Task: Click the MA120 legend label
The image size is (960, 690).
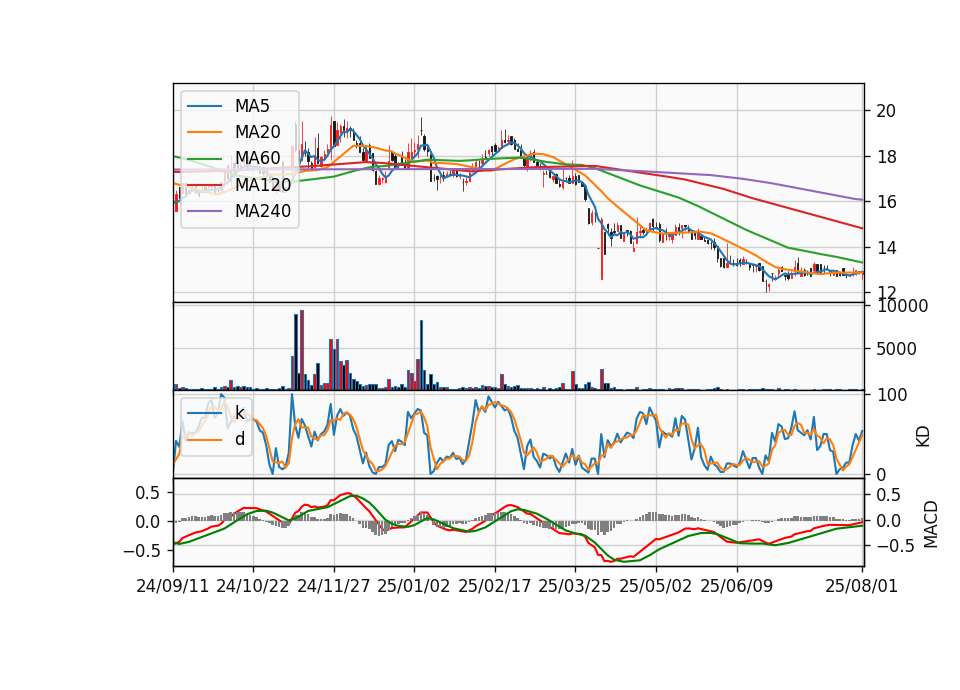Action: point(263,184)
